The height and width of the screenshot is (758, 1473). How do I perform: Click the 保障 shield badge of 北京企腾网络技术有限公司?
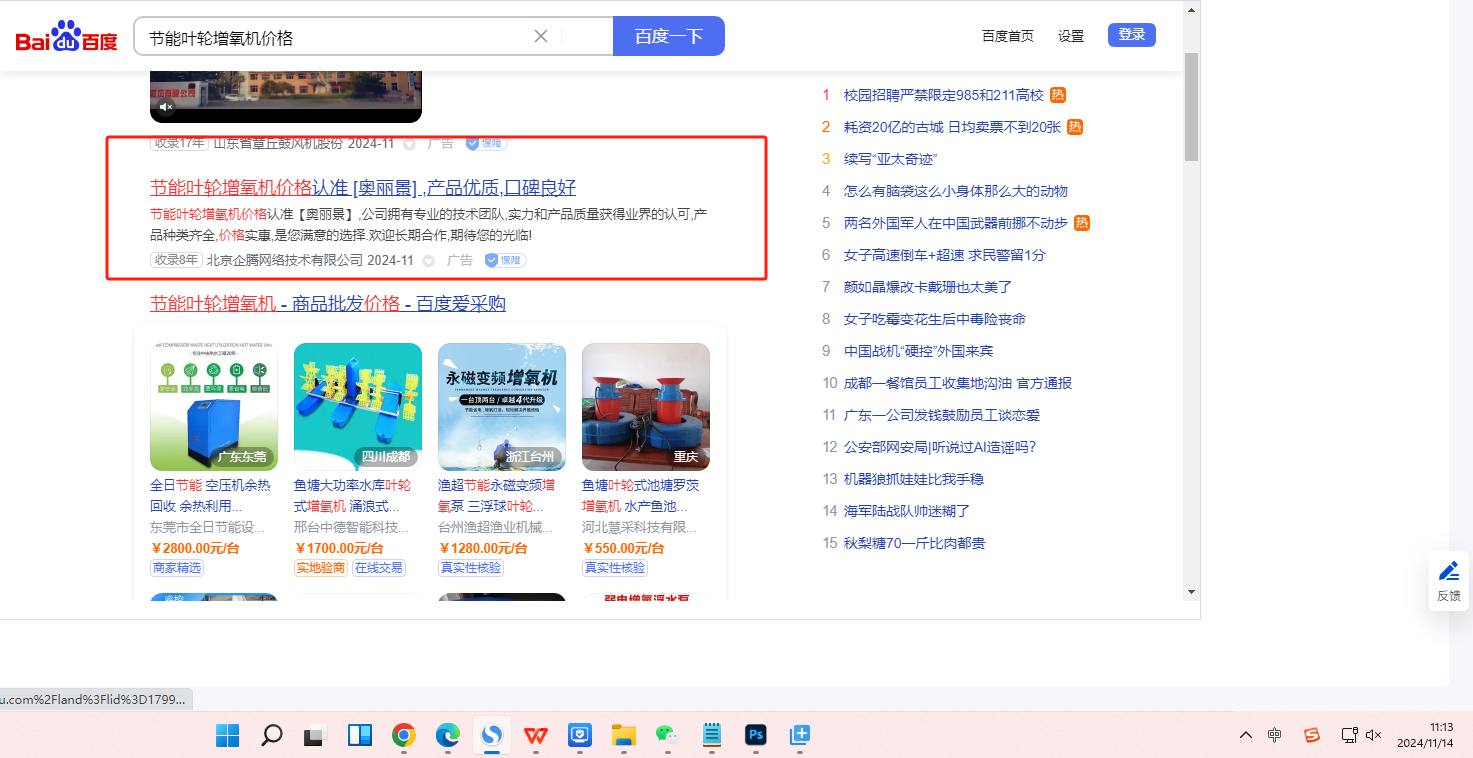tap(506, 261)
